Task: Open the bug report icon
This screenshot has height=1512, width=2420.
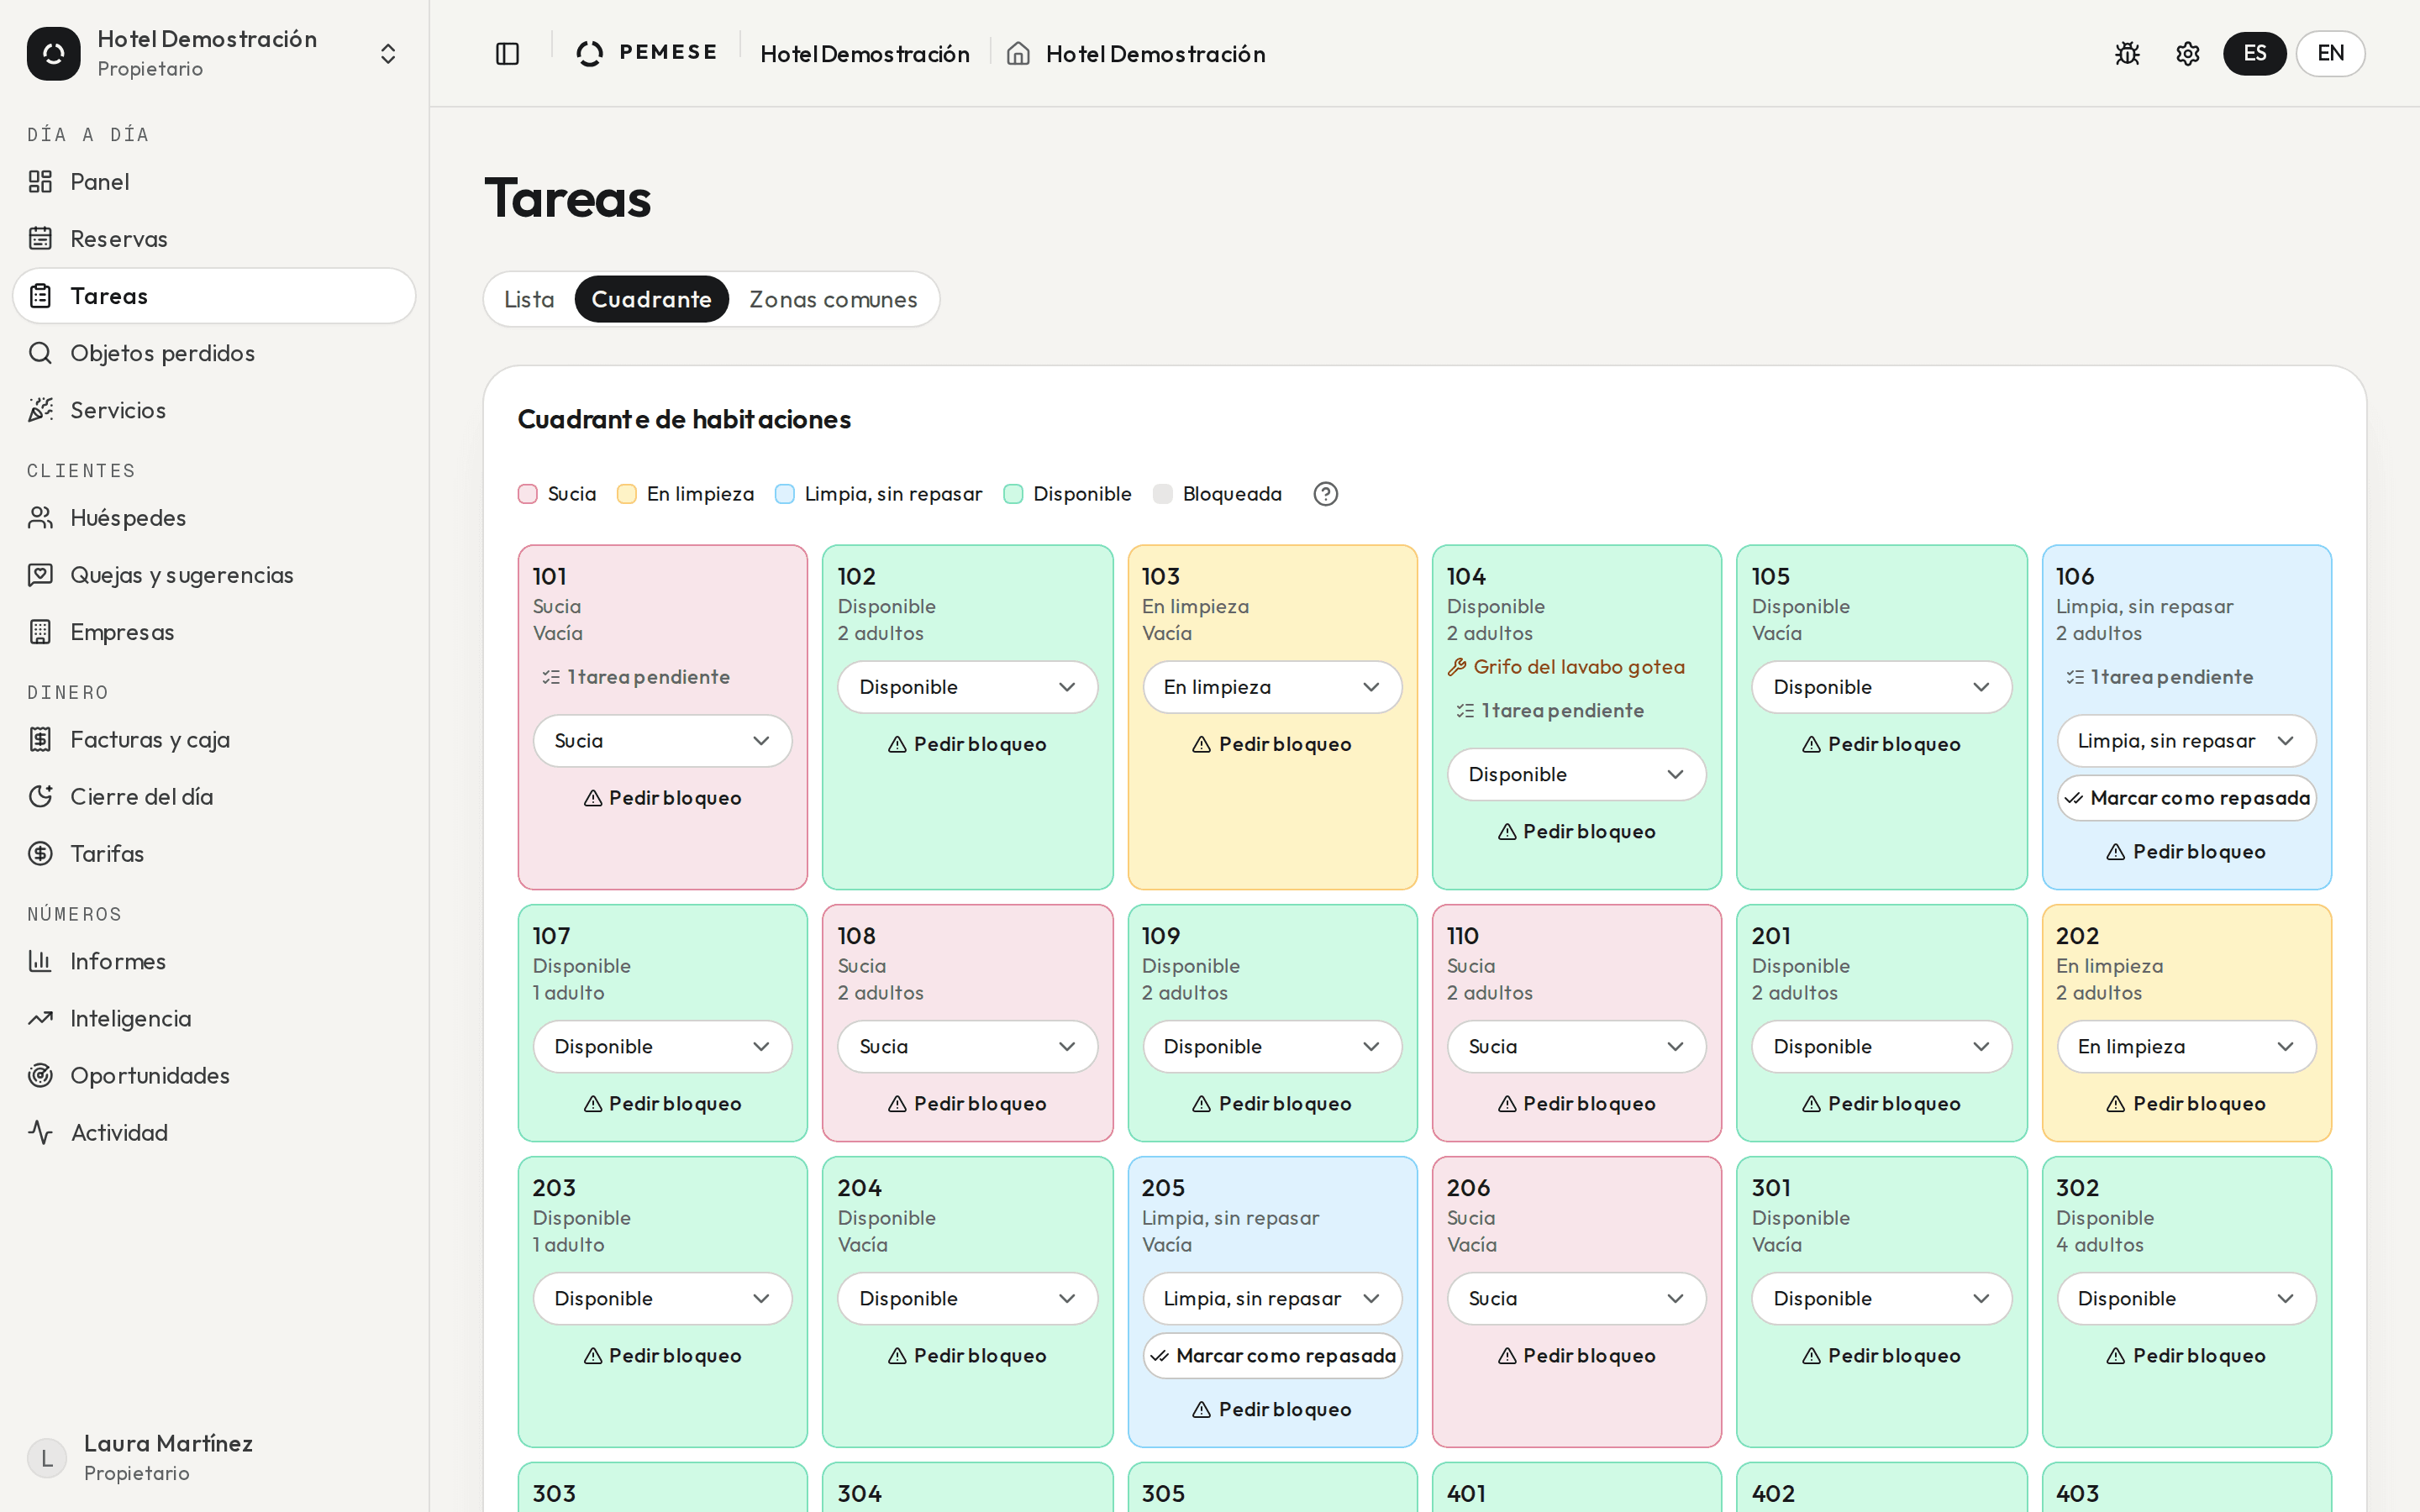Action: (2127, 54)
